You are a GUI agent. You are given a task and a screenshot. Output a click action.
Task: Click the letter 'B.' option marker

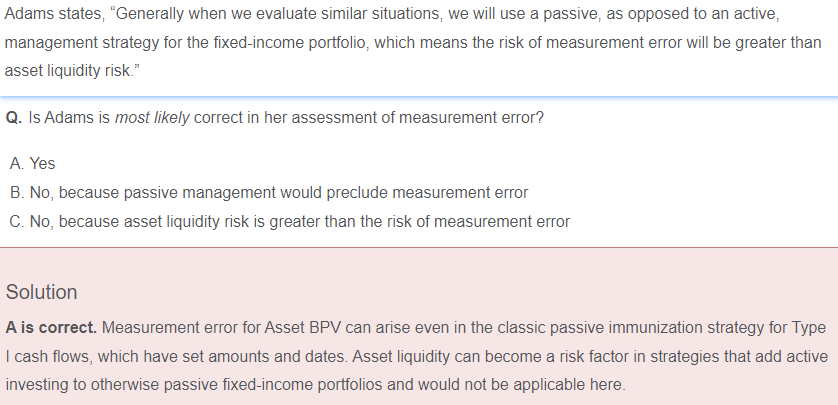point(15,192)
